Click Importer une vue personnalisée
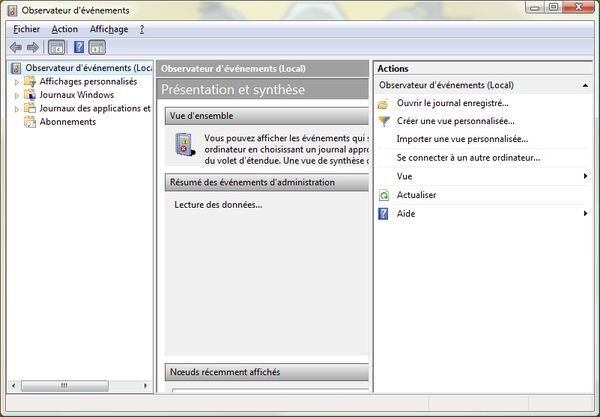This screenshot has height=417, width=600. pos(462,139)
